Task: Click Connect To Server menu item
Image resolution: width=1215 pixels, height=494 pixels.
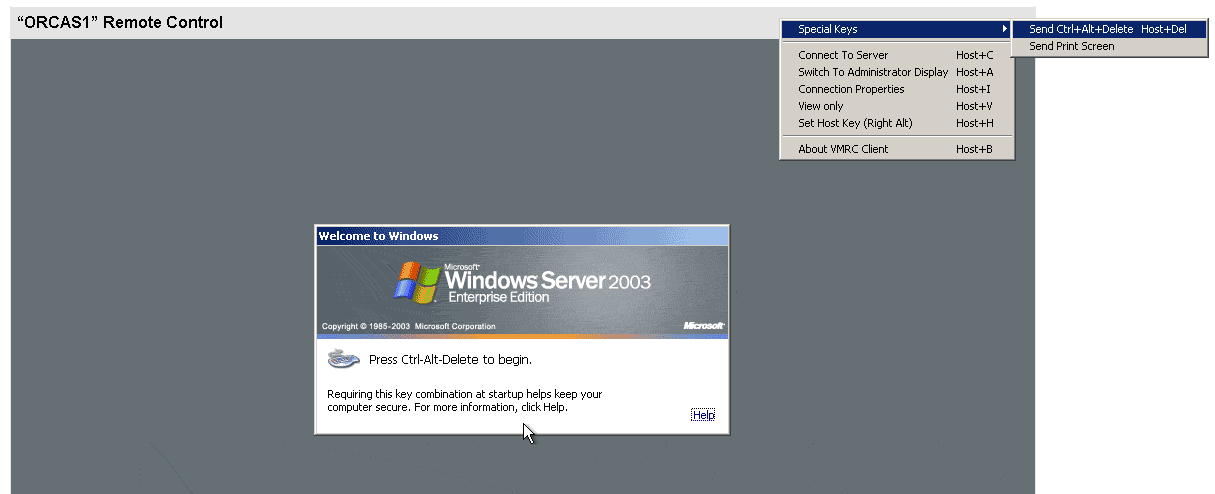Action: click(x=897, y=55)
